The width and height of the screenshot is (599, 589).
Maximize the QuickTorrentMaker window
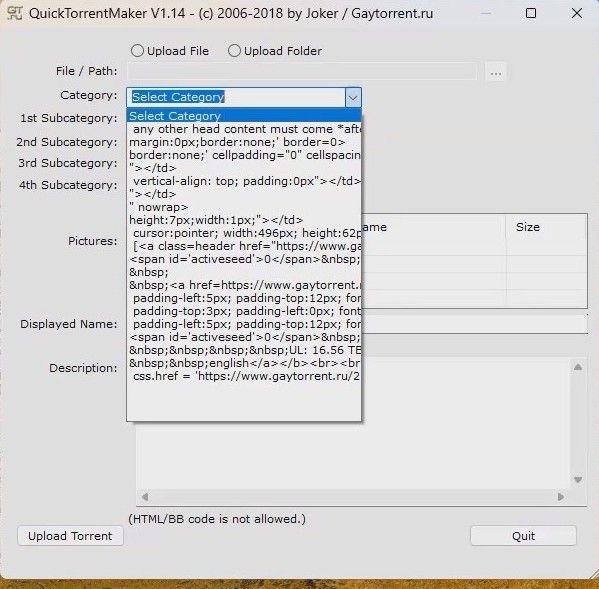531,13
